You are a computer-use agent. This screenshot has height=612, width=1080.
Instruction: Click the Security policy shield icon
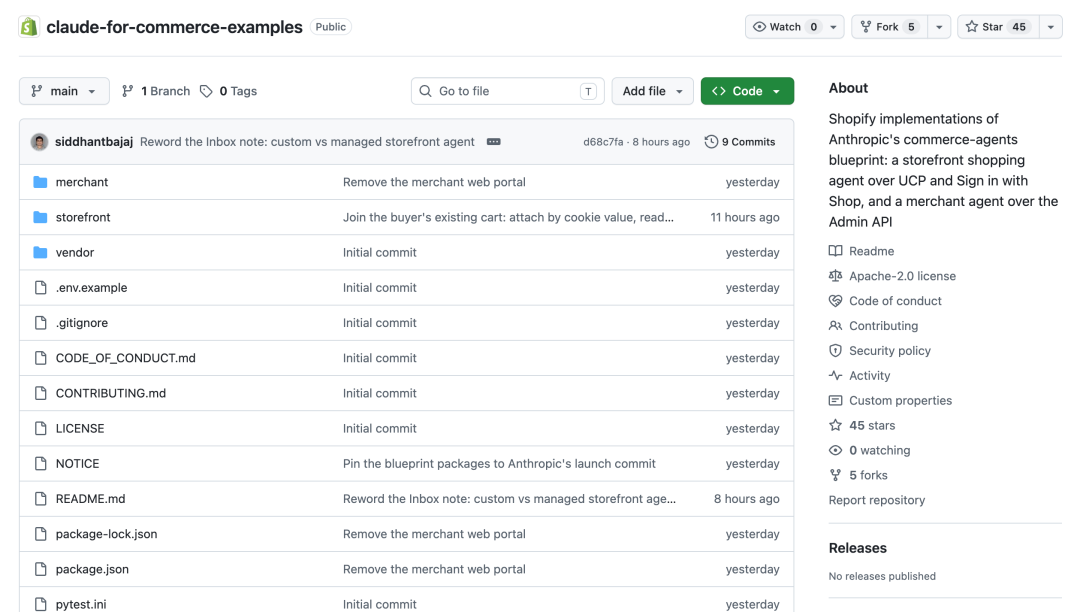[835, 350]
